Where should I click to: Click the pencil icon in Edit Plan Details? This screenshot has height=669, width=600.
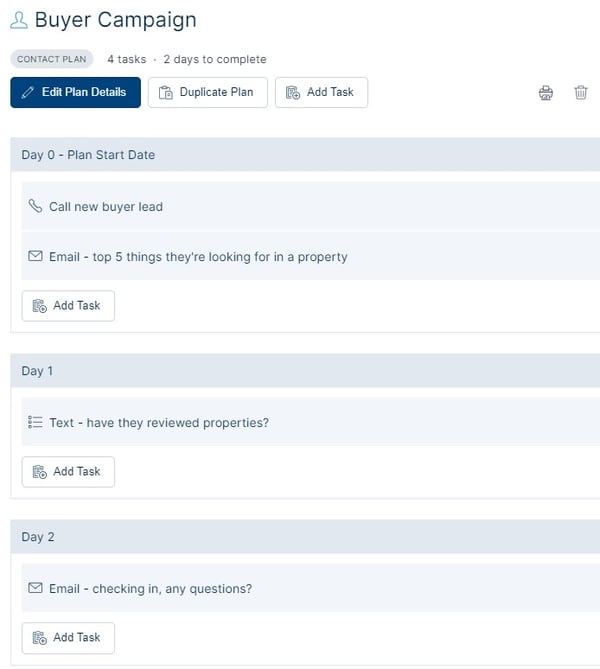tap(28, 92)
